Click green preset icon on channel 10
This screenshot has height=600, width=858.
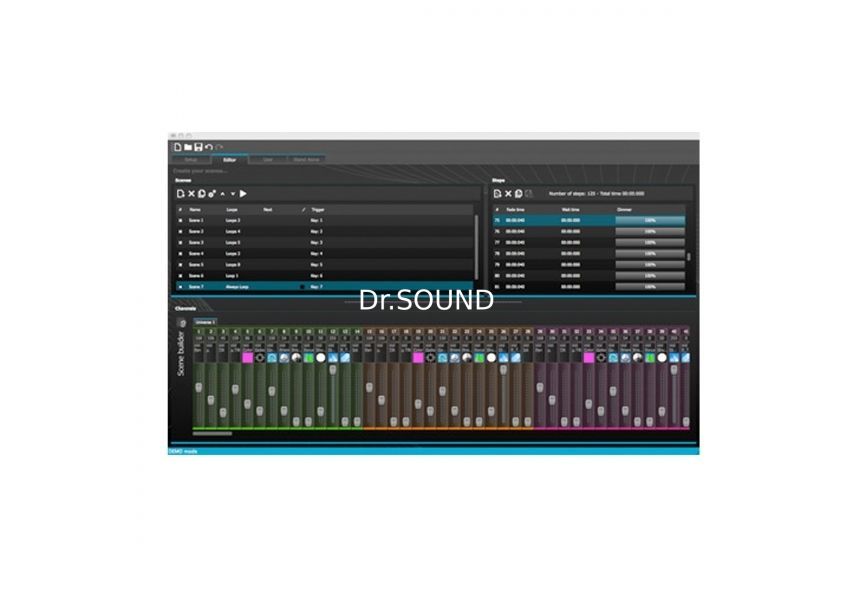[309, 358]
